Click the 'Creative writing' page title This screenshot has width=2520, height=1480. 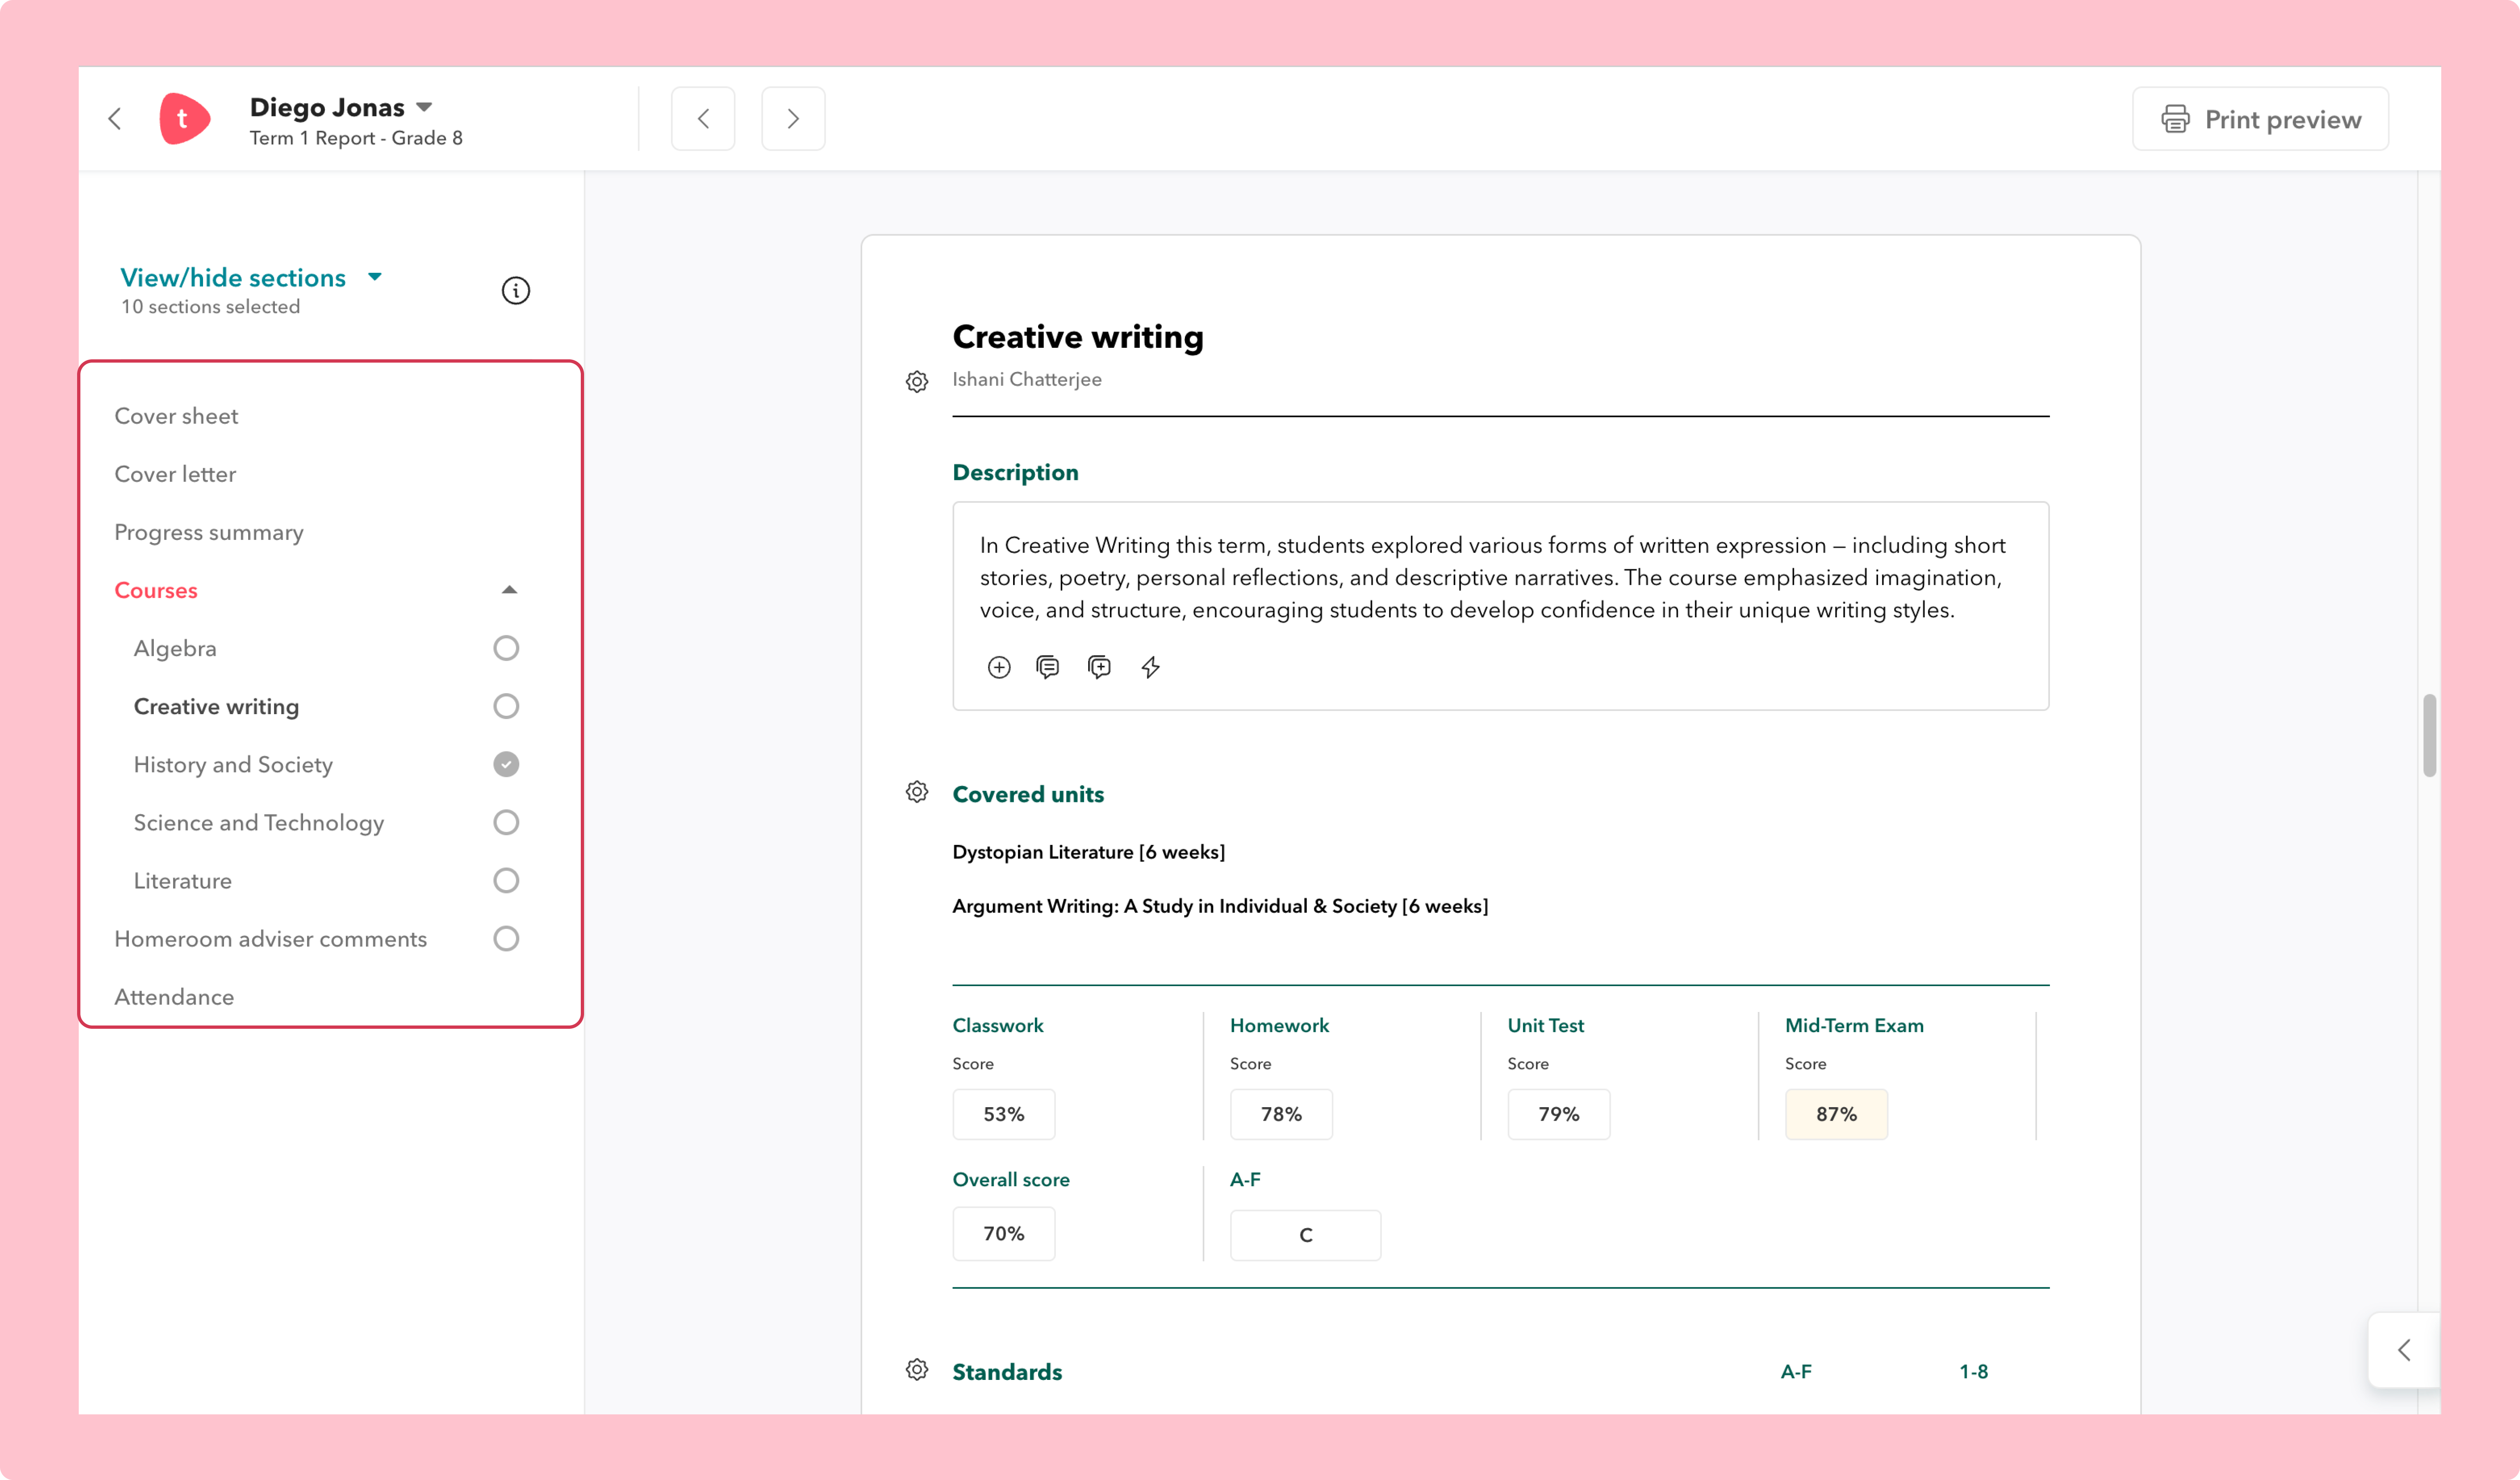tap(1077, 337)
